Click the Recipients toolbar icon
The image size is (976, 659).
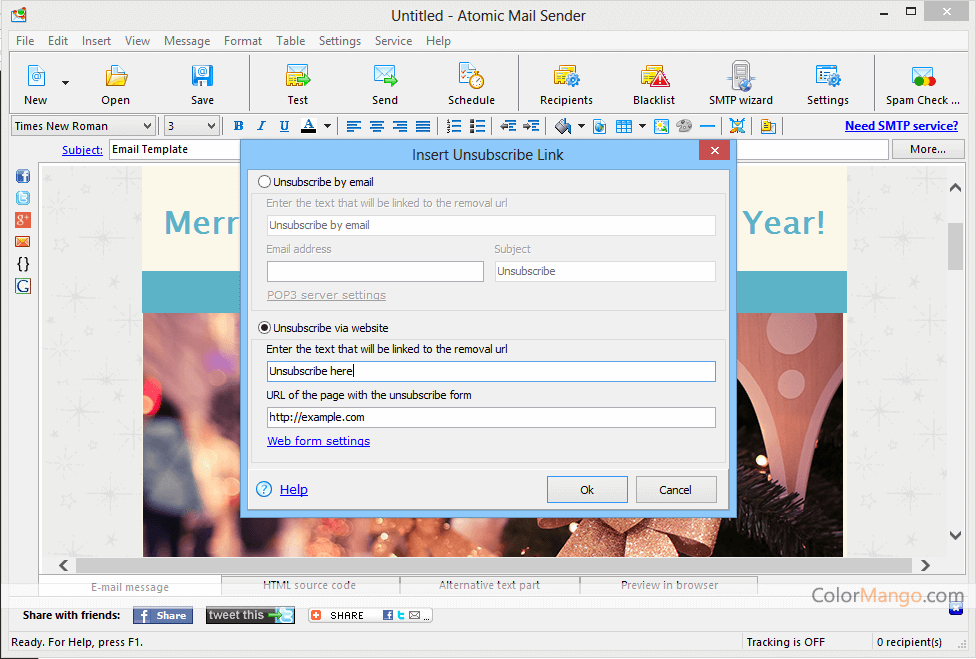pyautogui.click(x=566, y=83)
